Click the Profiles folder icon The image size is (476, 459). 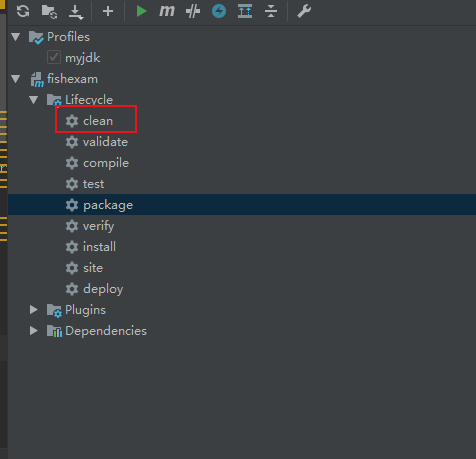click(36, 37)
